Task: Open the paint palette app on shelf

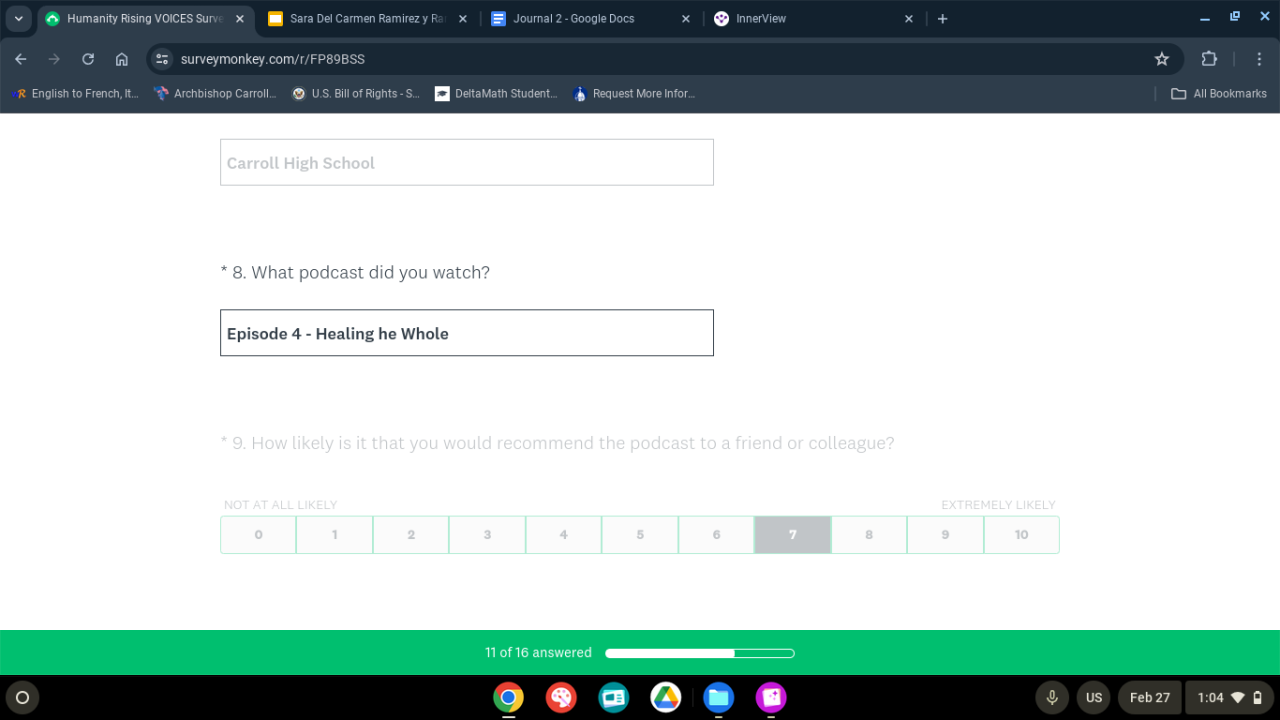Action: [x=561, y=697]
